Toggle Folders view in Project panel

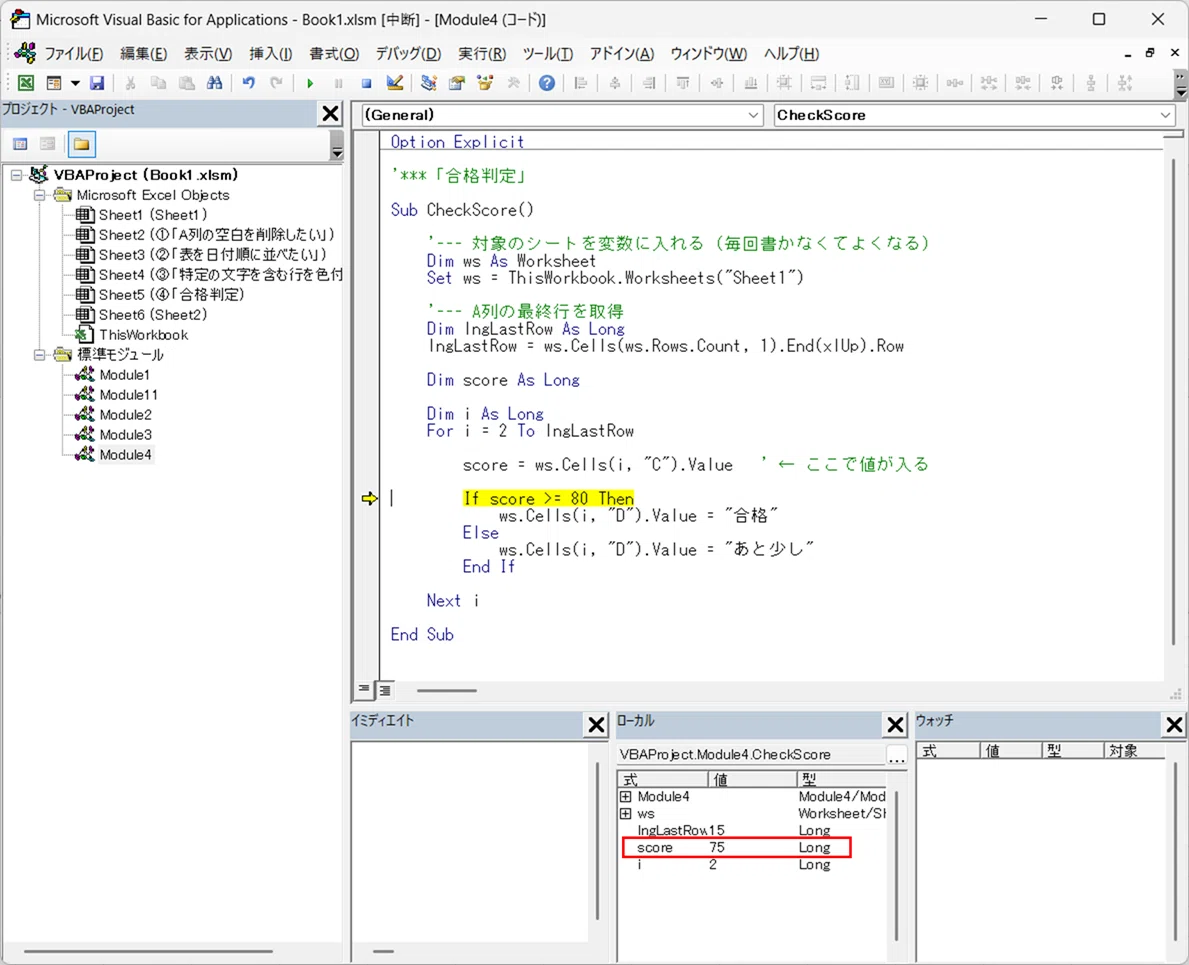coord(81,144)
